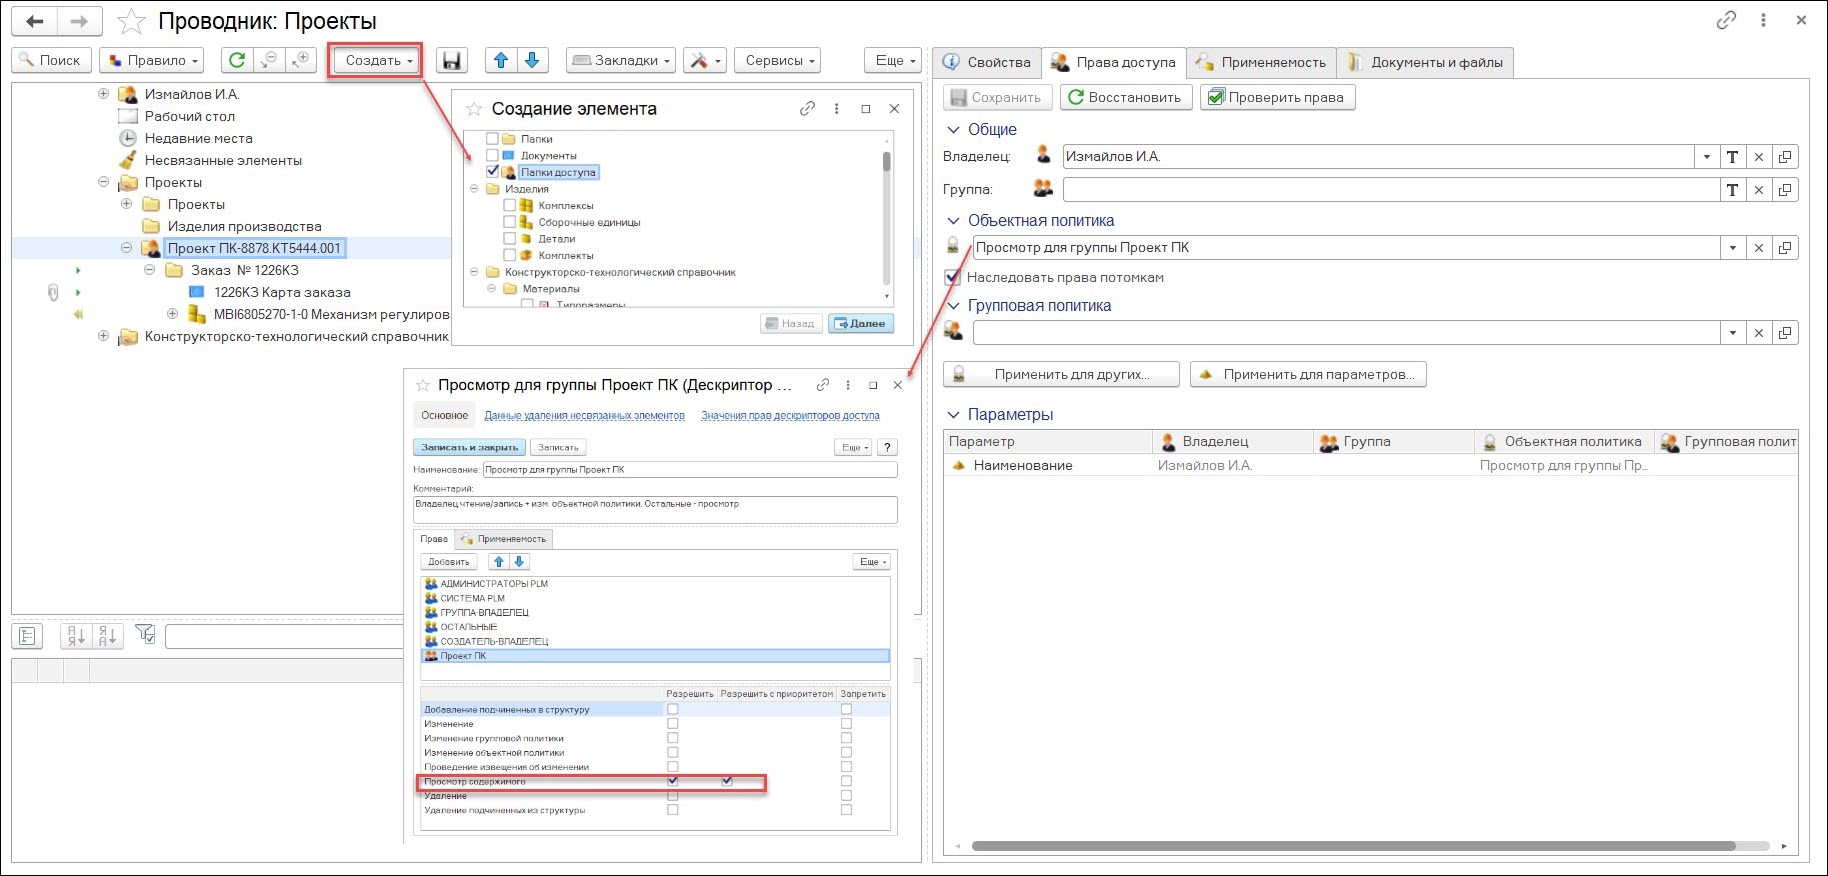Switch to the Свойства tab

coord(987,62)
